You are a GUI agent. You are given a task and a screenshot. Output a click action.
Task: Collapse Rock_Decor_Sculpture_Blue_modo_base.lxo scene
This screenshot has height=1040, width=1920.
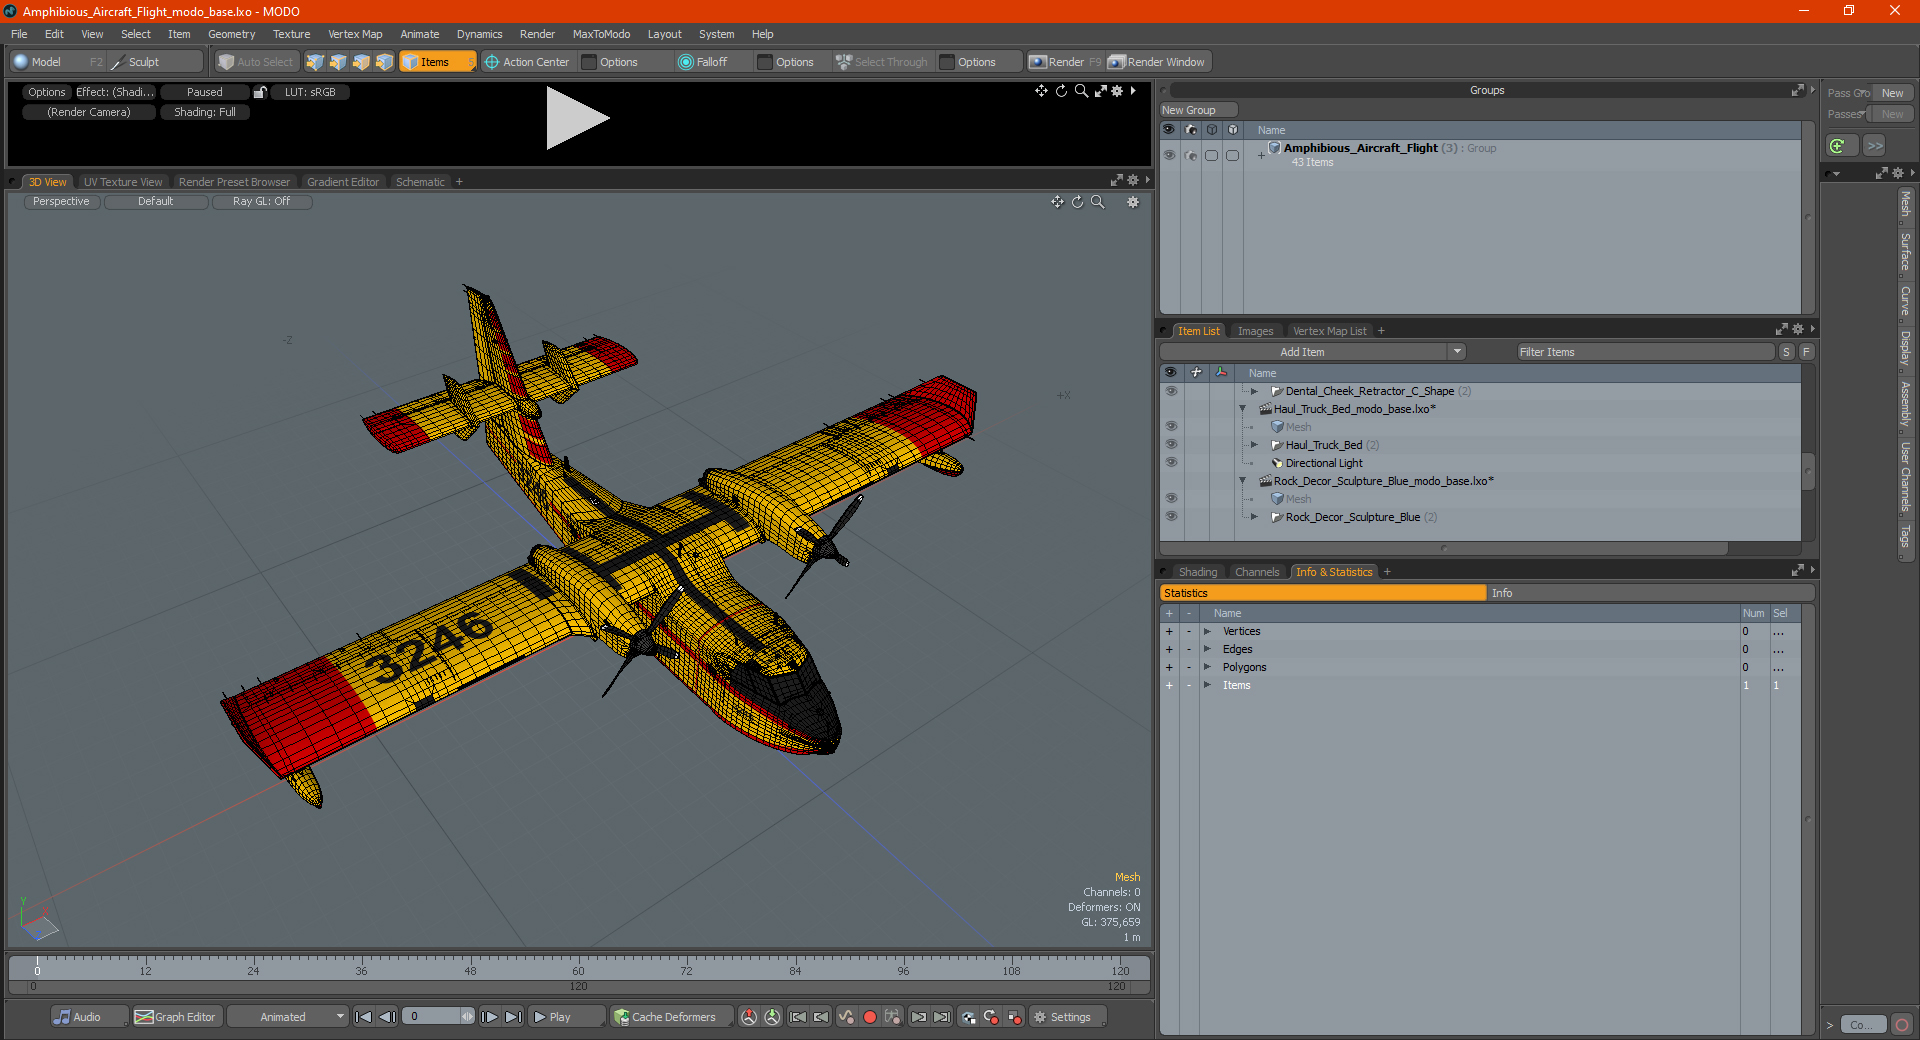pyautogui.click(x=1243, y=481)
